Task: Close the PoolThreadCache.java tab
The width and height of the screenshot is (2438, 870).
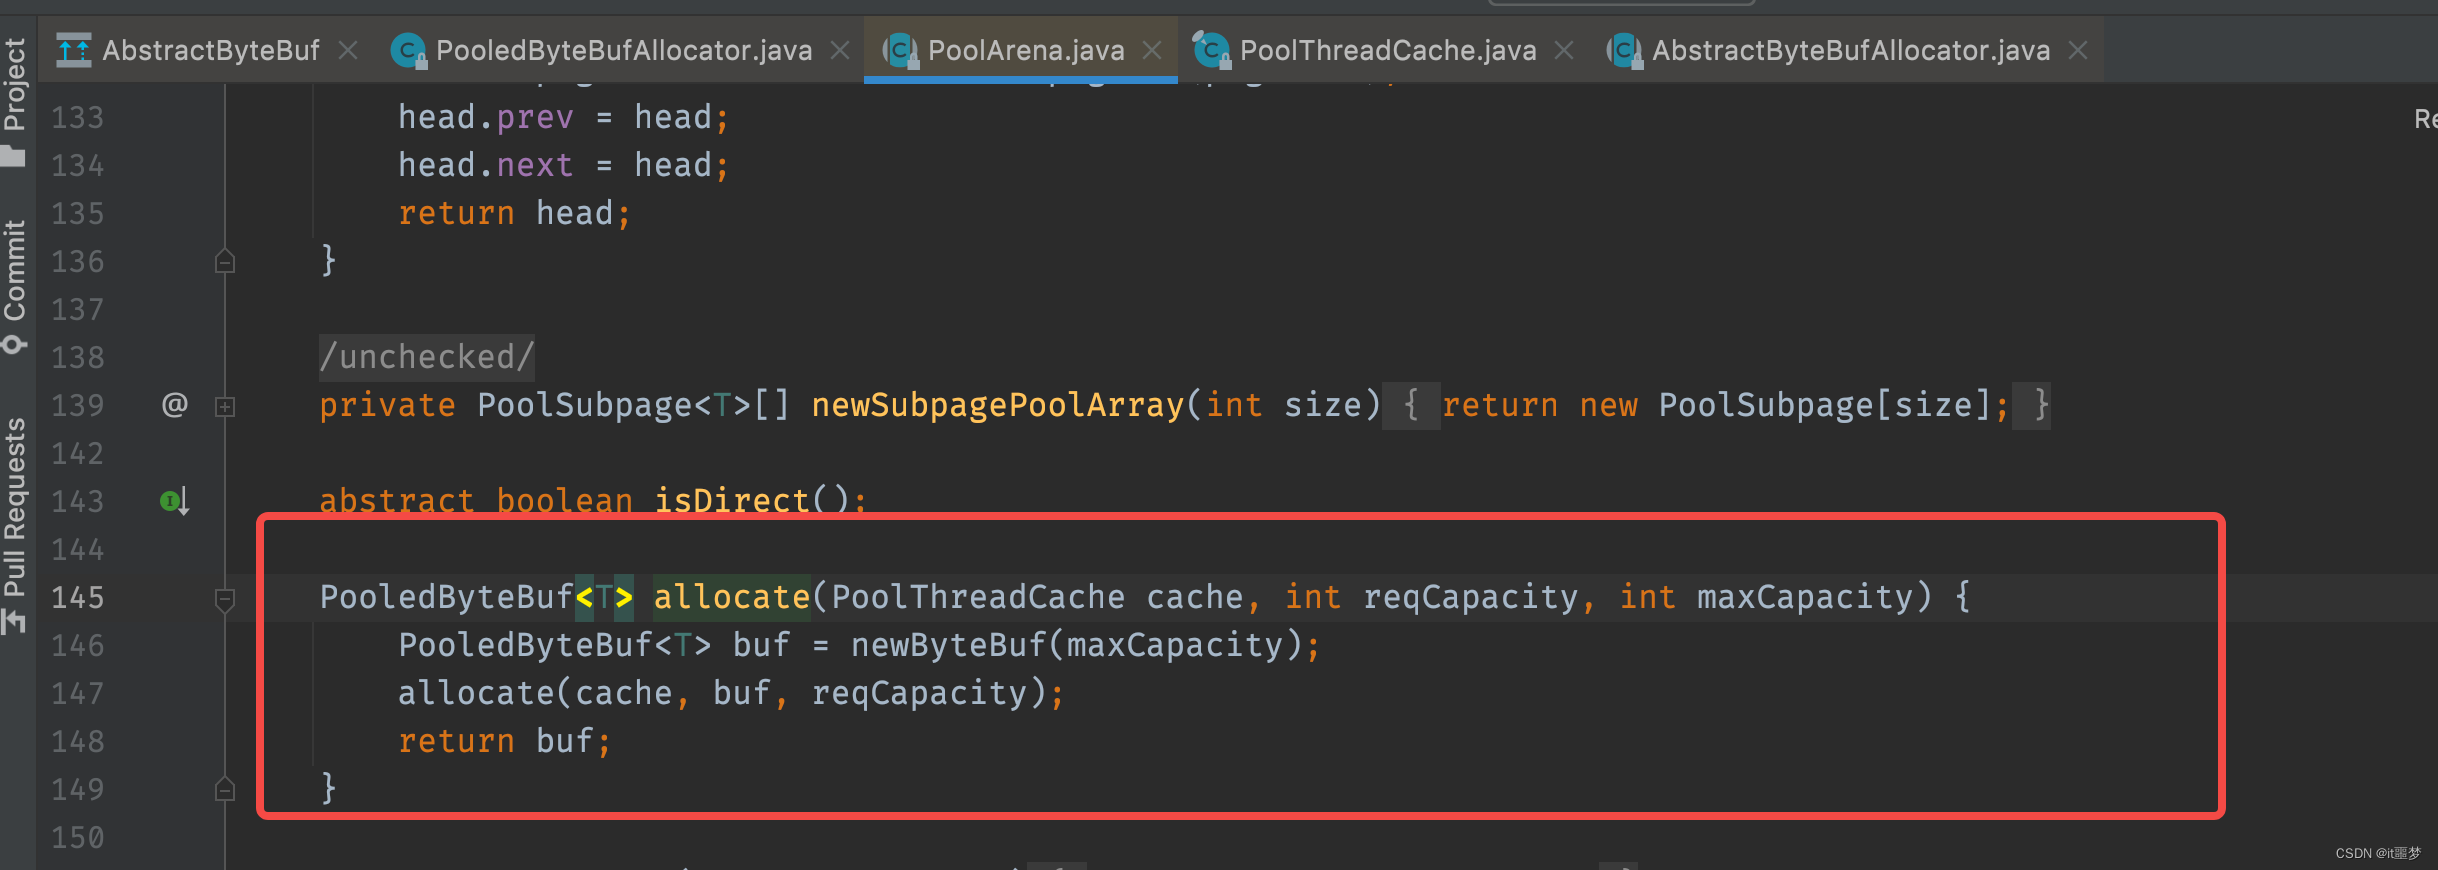Action: pyautogui.click(x=1564, y=50)
